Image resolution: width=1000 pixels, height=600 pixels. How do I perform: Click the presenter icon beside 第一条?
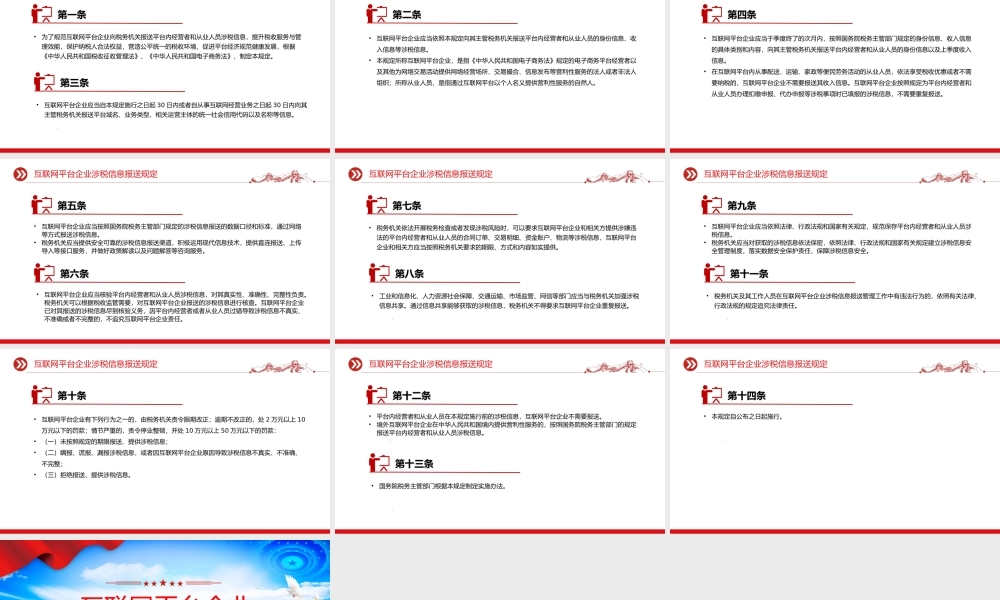(42, 14)
